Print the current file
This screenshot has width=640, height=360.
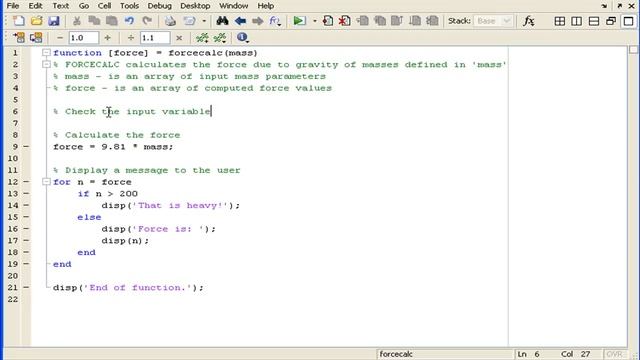tap(170, 21)
